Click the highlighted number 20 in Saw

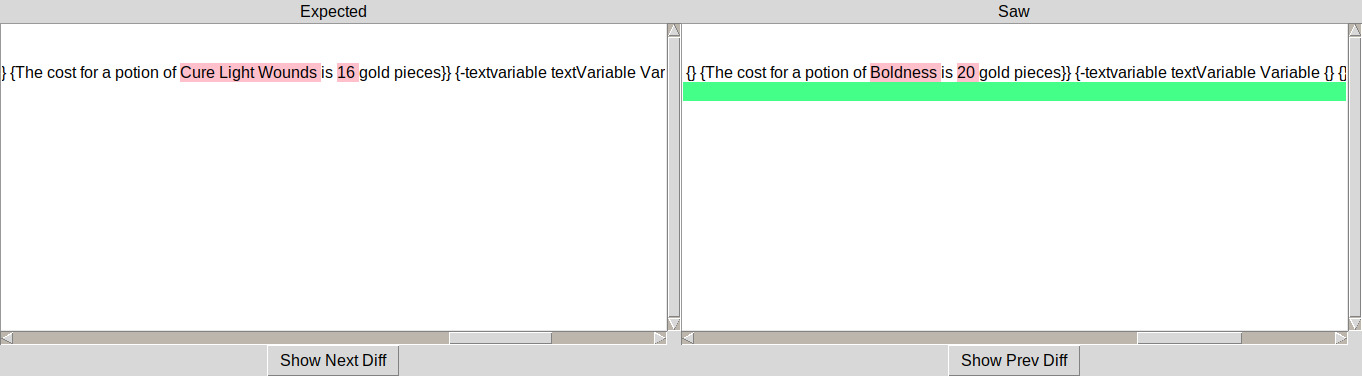coord(967,73)
